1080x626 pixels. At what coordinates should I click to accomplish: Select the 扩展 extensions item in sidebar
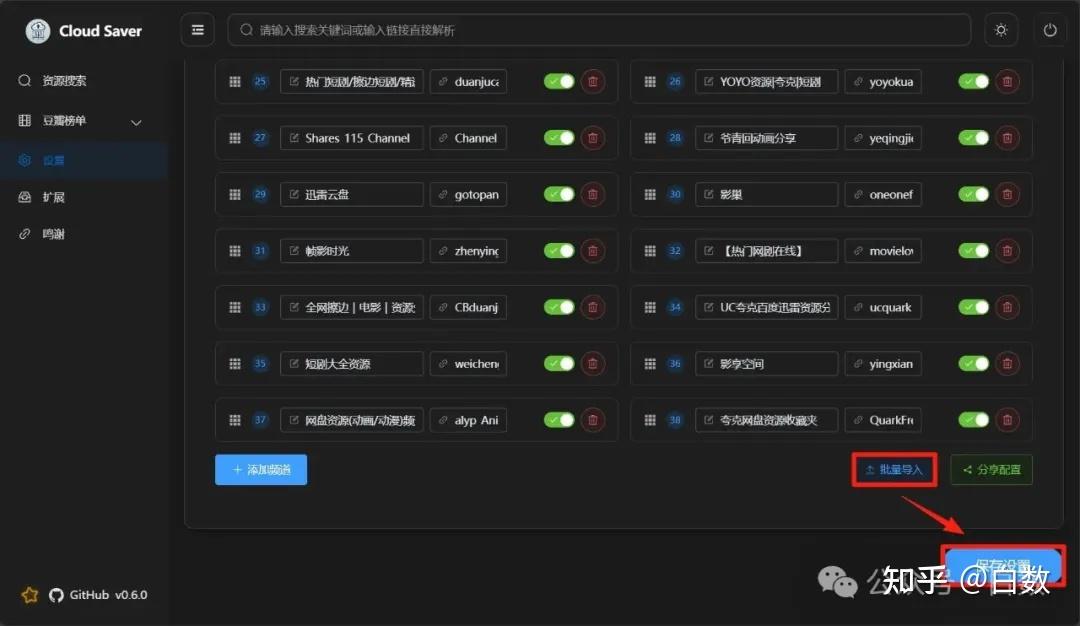pyautogui.click(x=55, y=196)
